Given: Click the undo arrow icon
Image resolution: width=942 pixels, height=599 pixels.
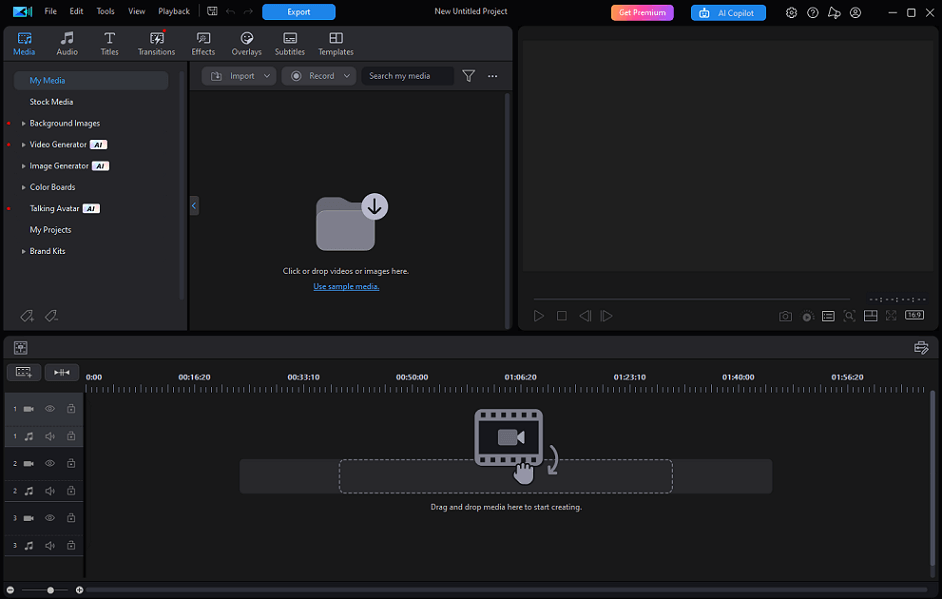Looking at the screenshot, I should (x=230, y=11).
